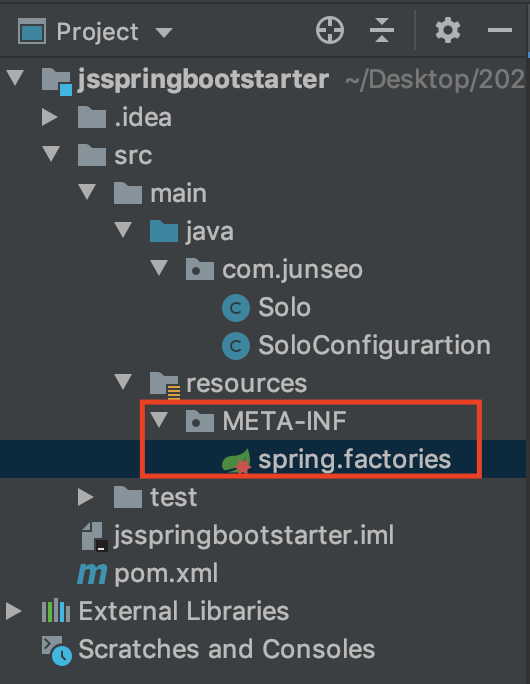Image resolution: width=530 pixels, height=684 pixels.
Task: Click the spring.factories leaf icon
Action: (x=237, y=461)
